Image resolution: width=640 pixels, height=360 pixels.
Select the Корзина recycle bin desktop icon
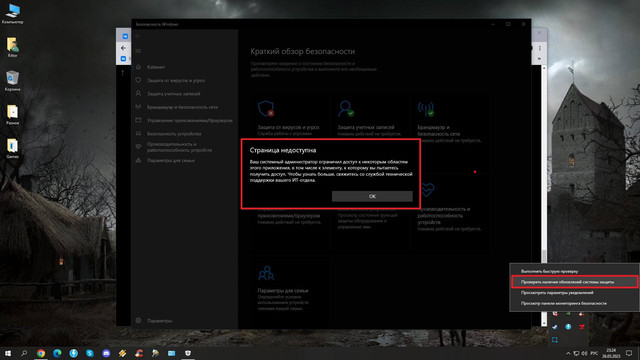(x=13, y=81)
